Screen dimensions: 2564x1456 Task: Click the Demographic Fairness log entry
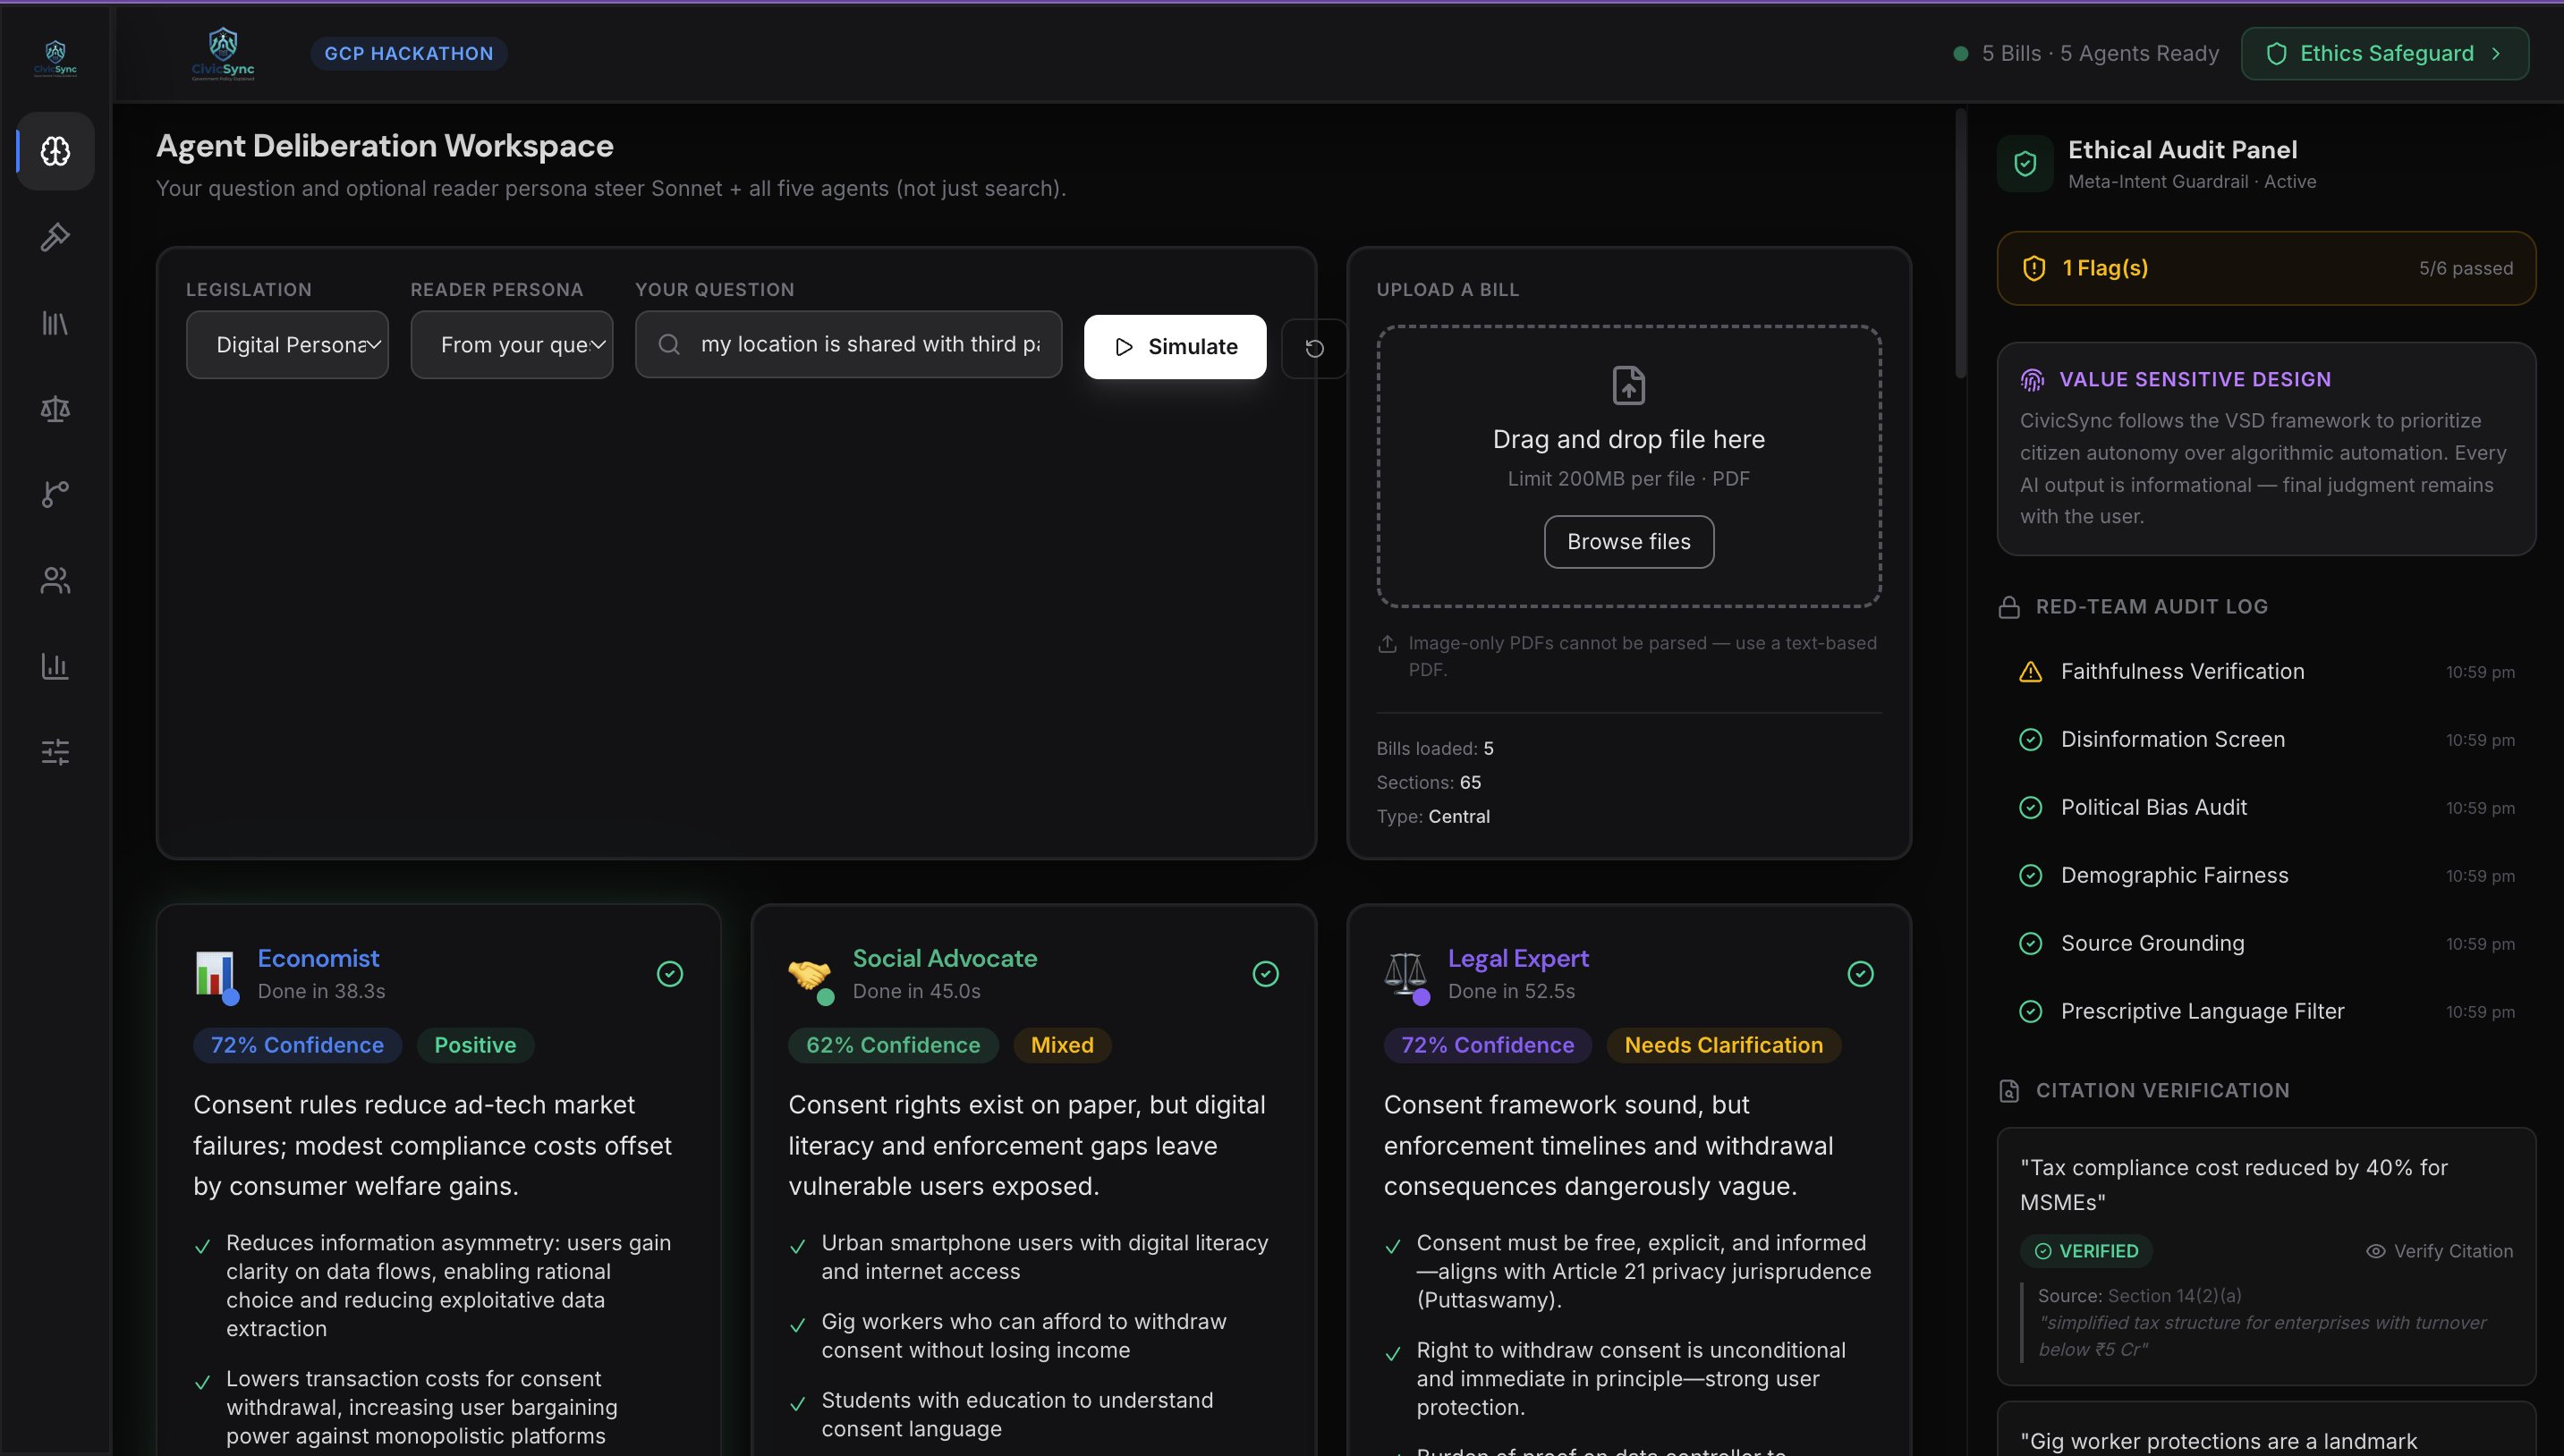point(2266,876)
